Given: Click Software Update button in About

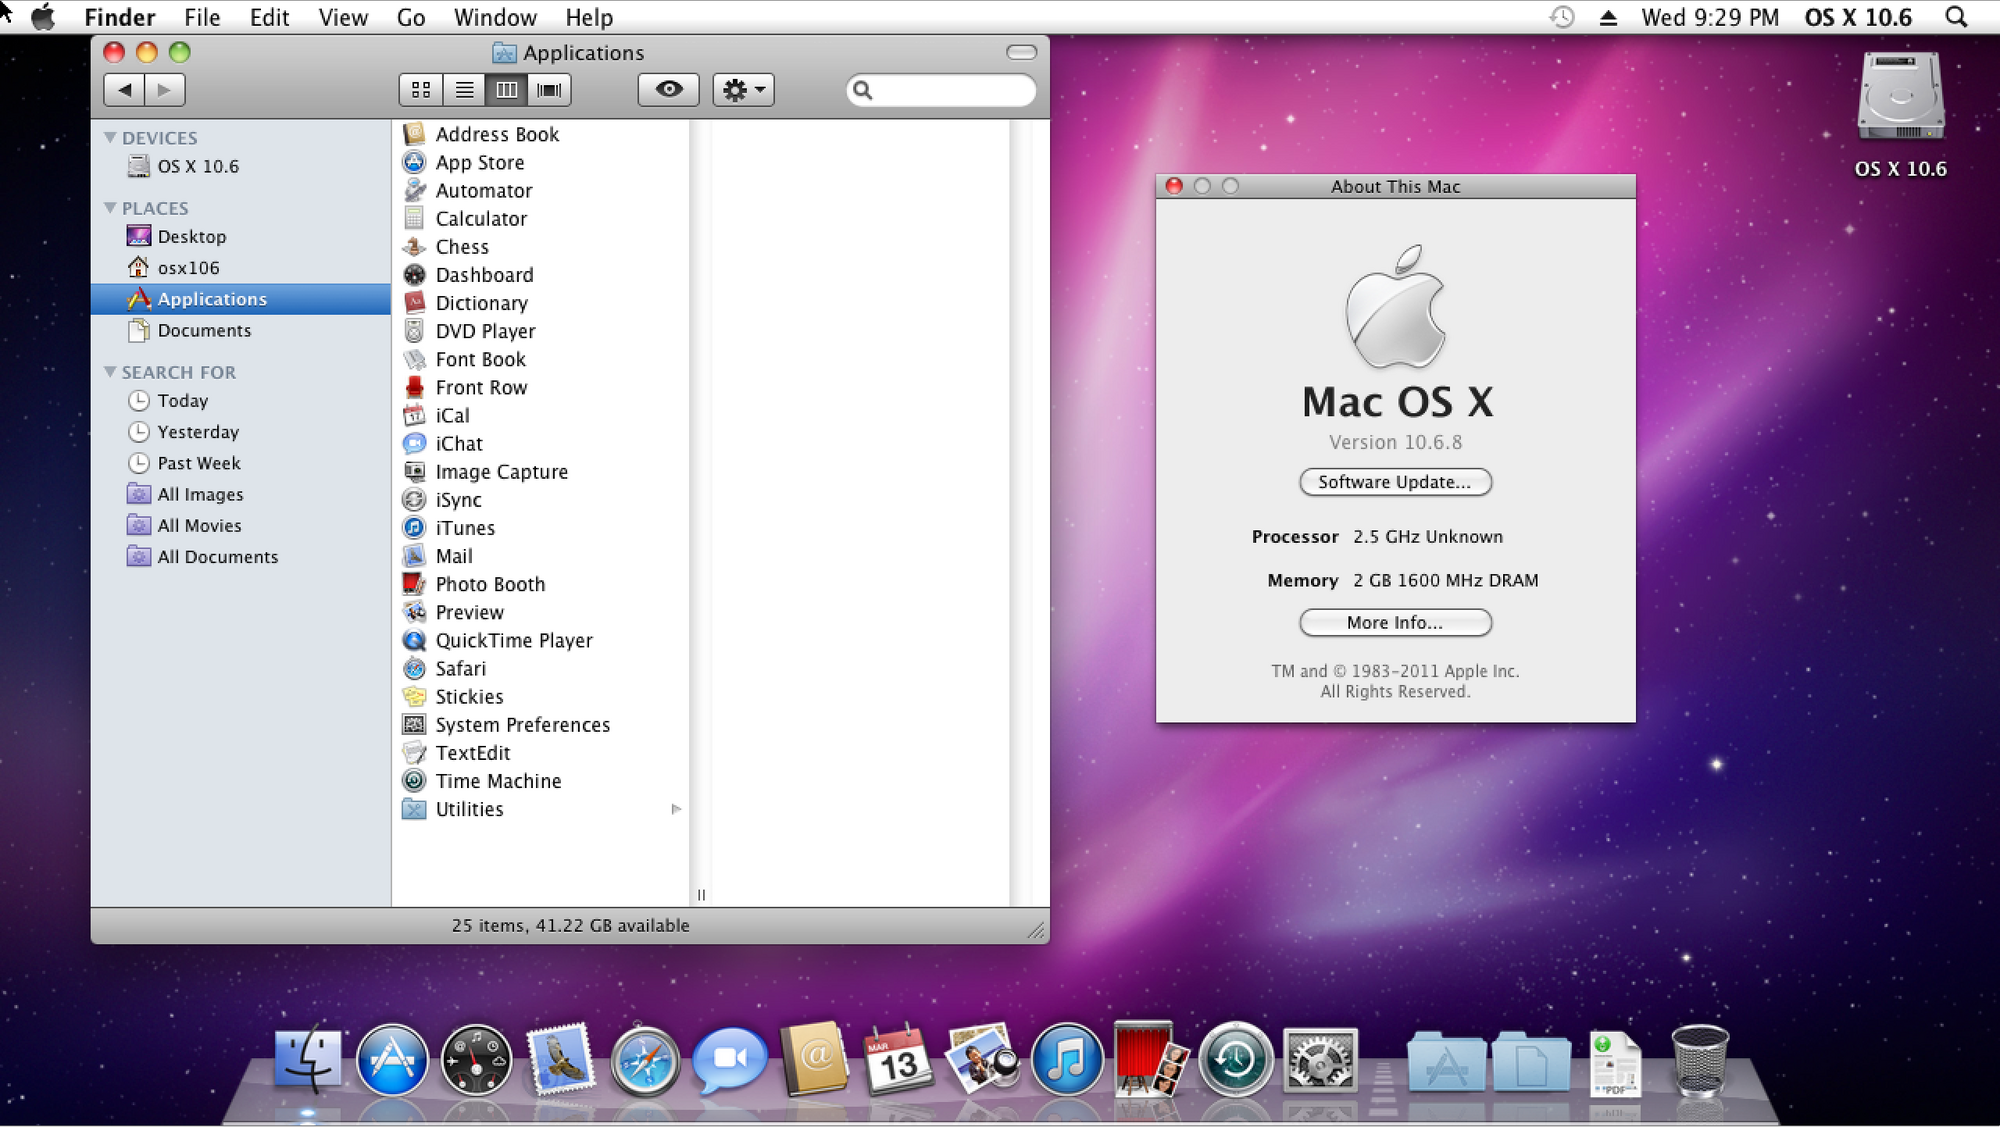Looking at the screenshot, I should (1394, 481).
